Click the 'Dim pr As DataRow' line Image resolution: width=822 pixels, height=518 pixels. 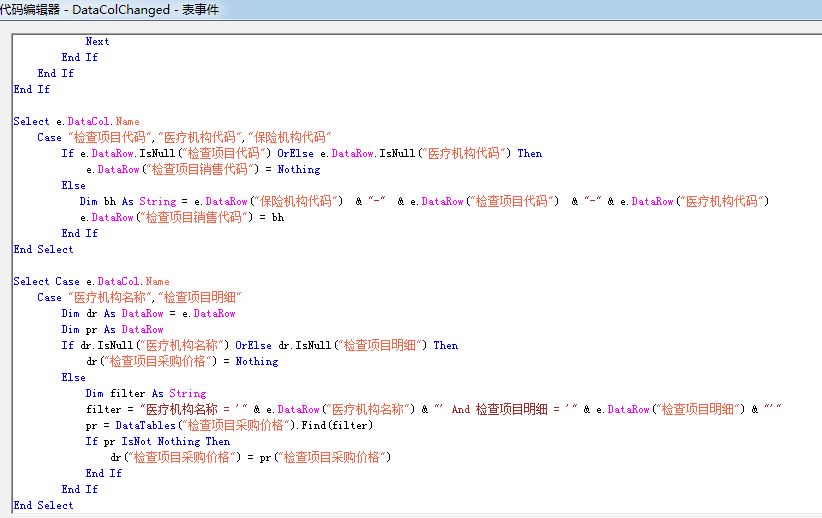112,330
